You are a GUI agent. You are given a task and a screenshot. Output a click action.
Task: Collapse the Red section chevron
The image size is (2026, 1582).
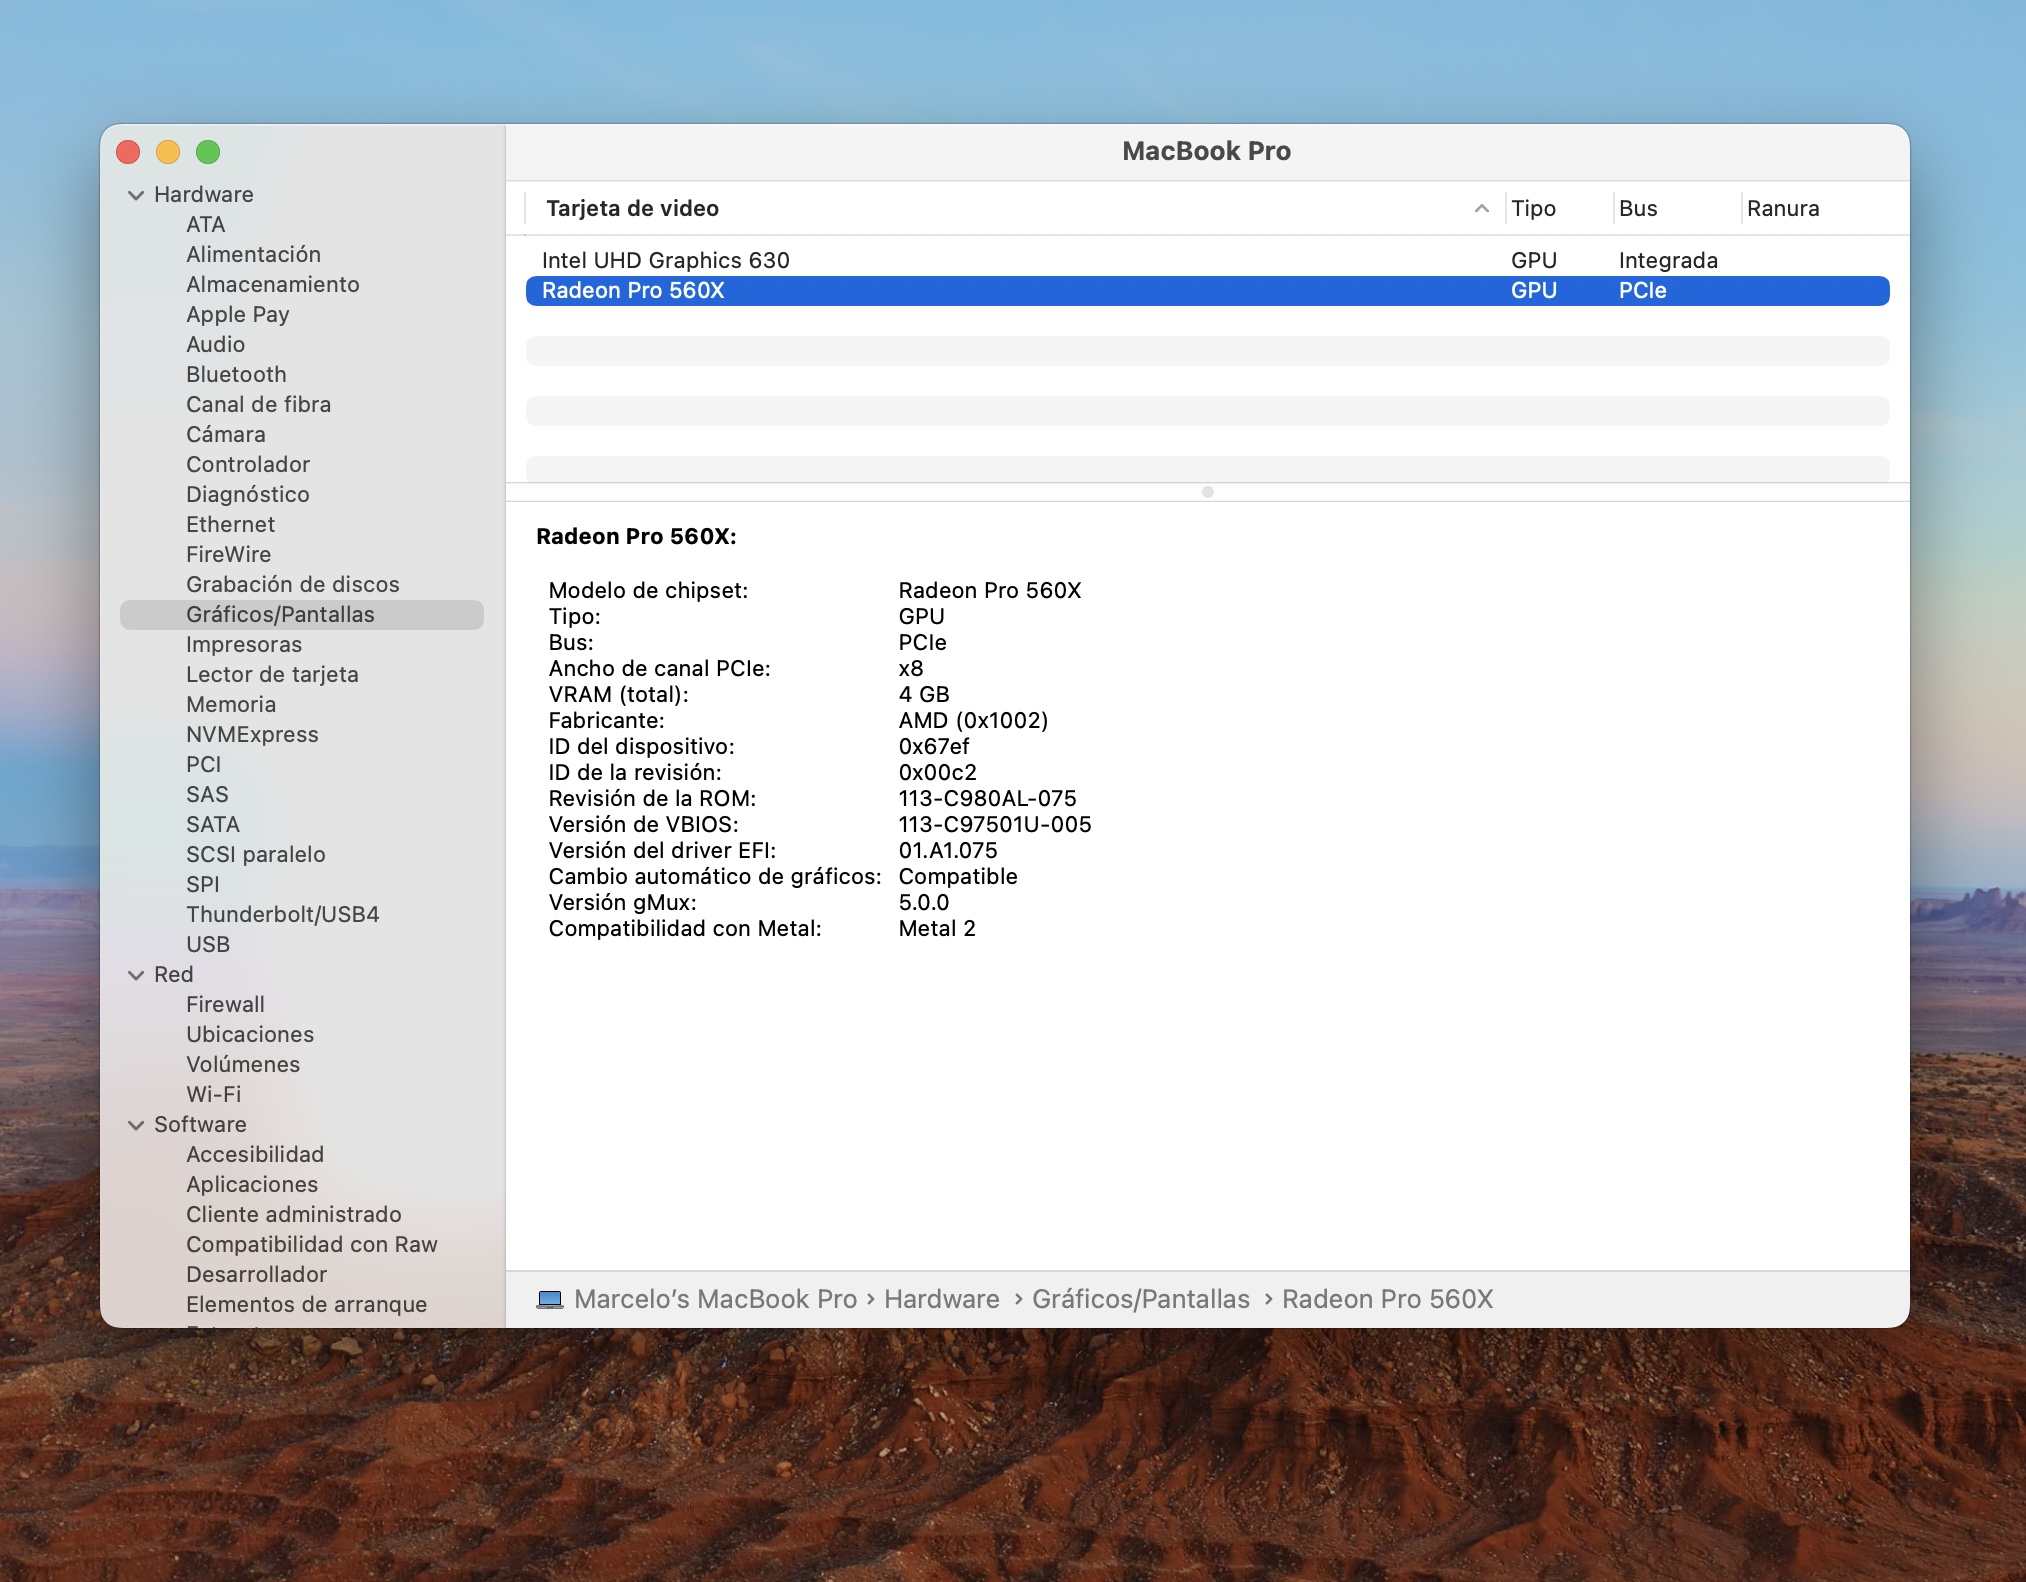pyautogui.click(x=136, y=975)
